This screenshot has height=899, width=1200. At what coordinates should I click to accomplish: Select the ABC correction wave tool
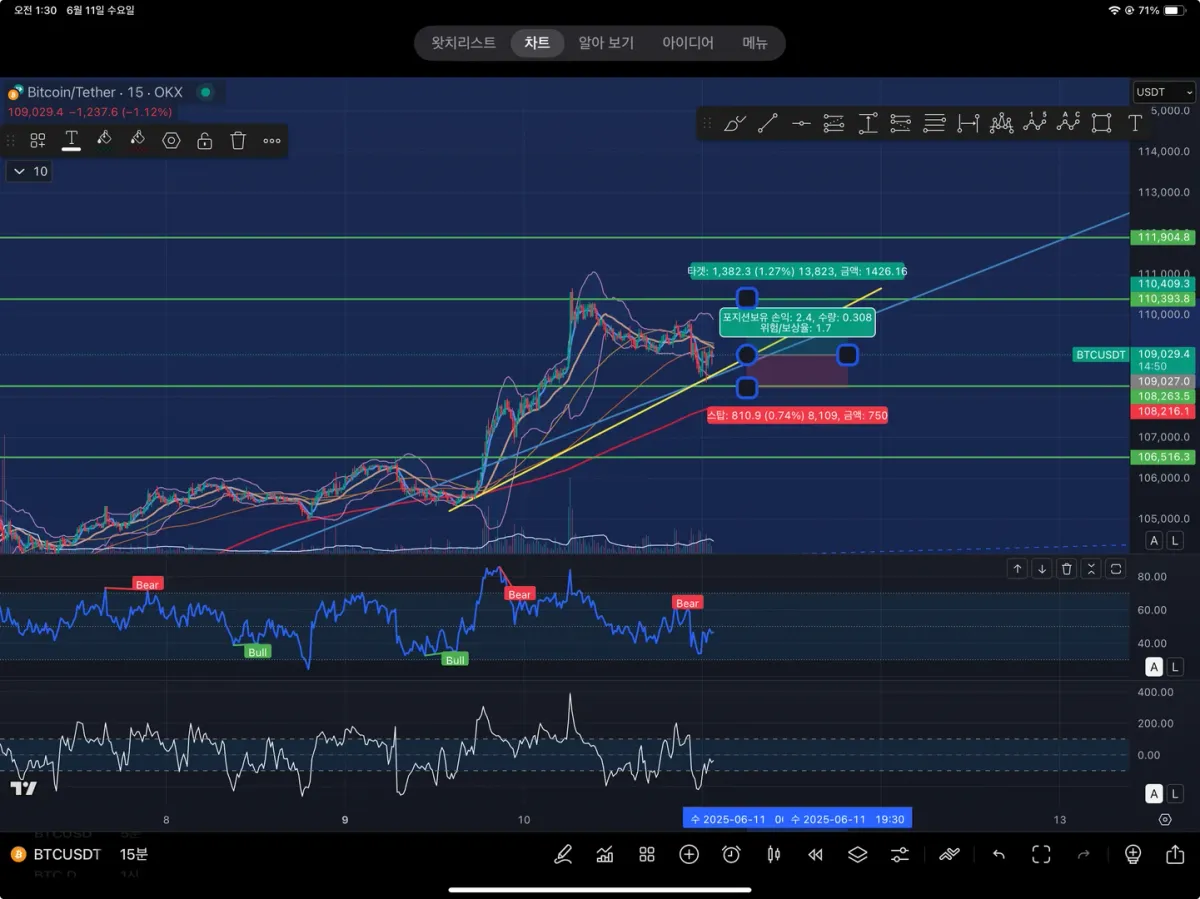pyautogui.click(x=1068, y=124)
